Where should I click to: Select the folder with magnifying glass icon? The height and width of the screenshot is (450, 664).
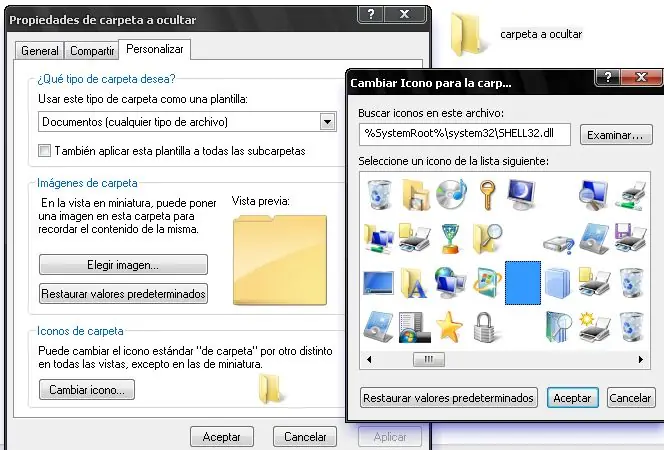487,239
